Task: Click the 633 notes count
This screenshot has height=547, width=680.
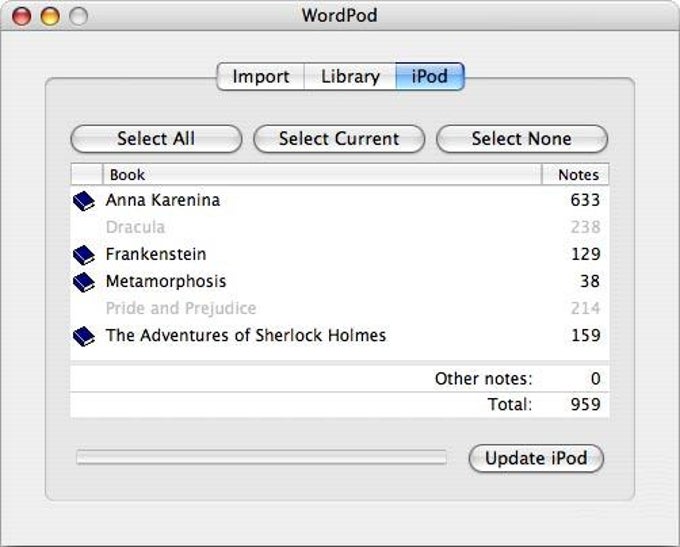Action: [x=585, y=200]
